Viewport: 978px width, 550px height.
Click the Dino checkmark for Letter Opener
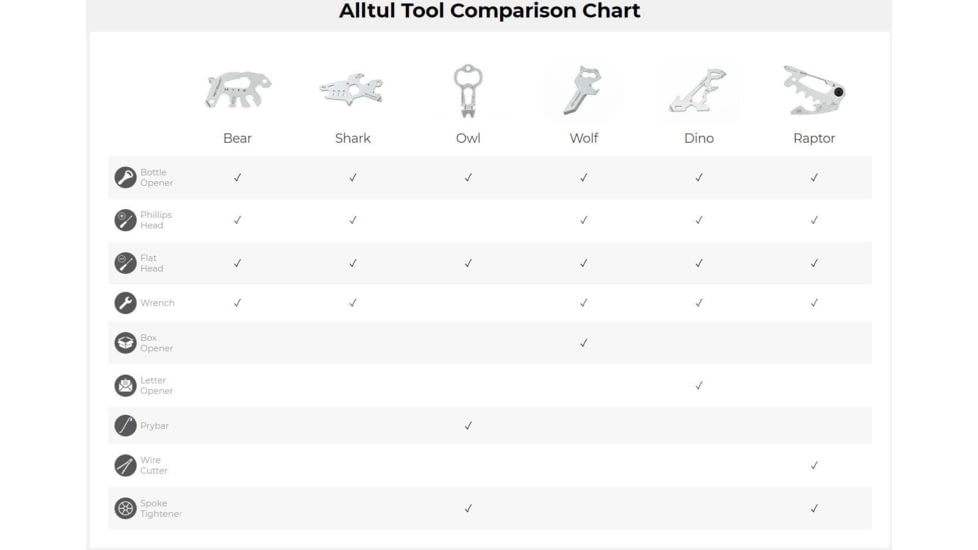click(699, 385)
